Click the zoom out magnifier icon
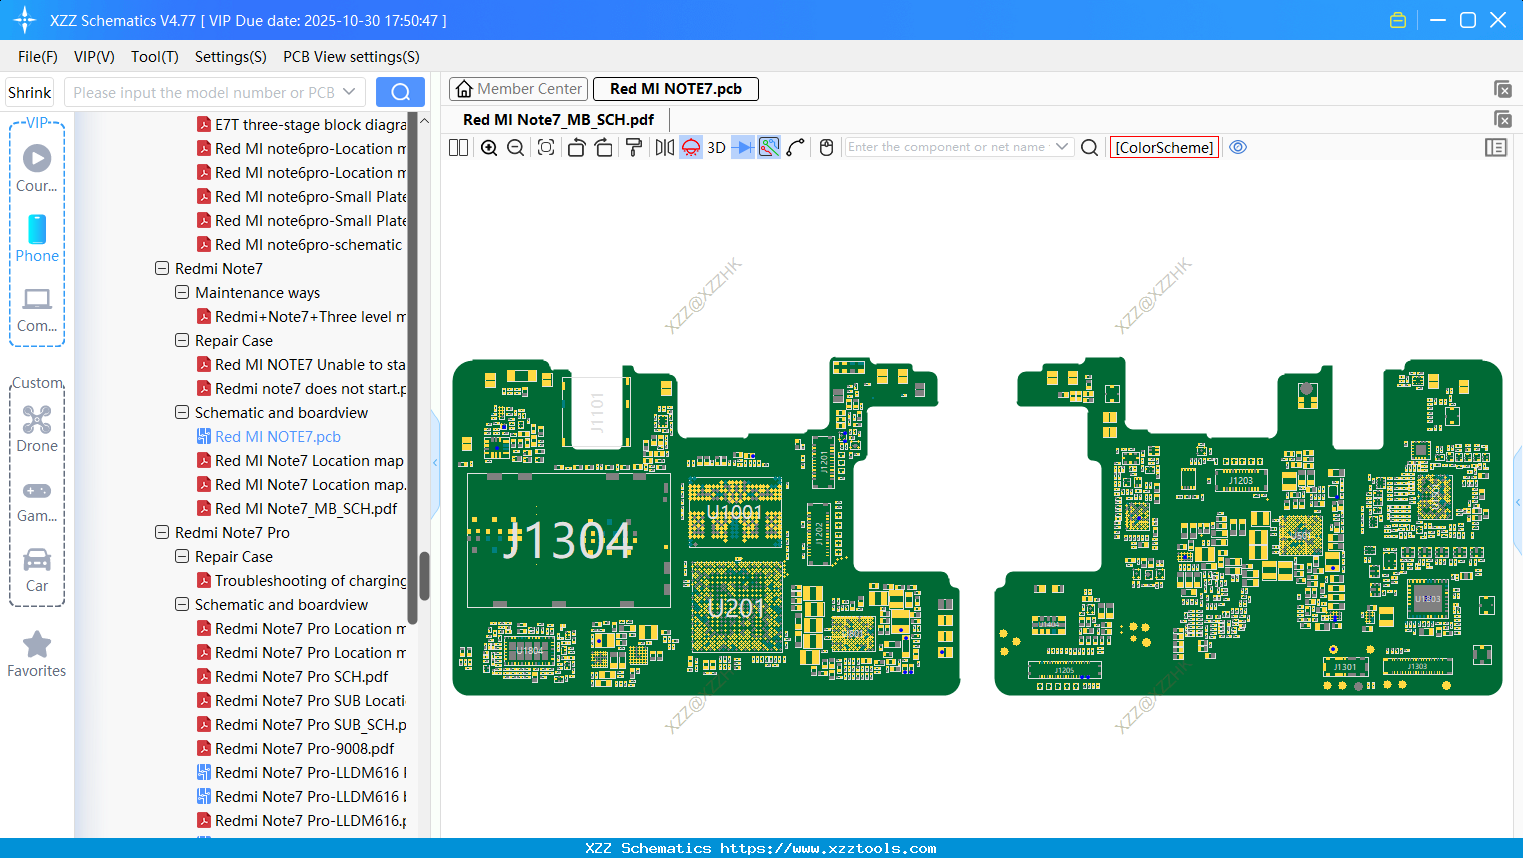 click(516, 148)
